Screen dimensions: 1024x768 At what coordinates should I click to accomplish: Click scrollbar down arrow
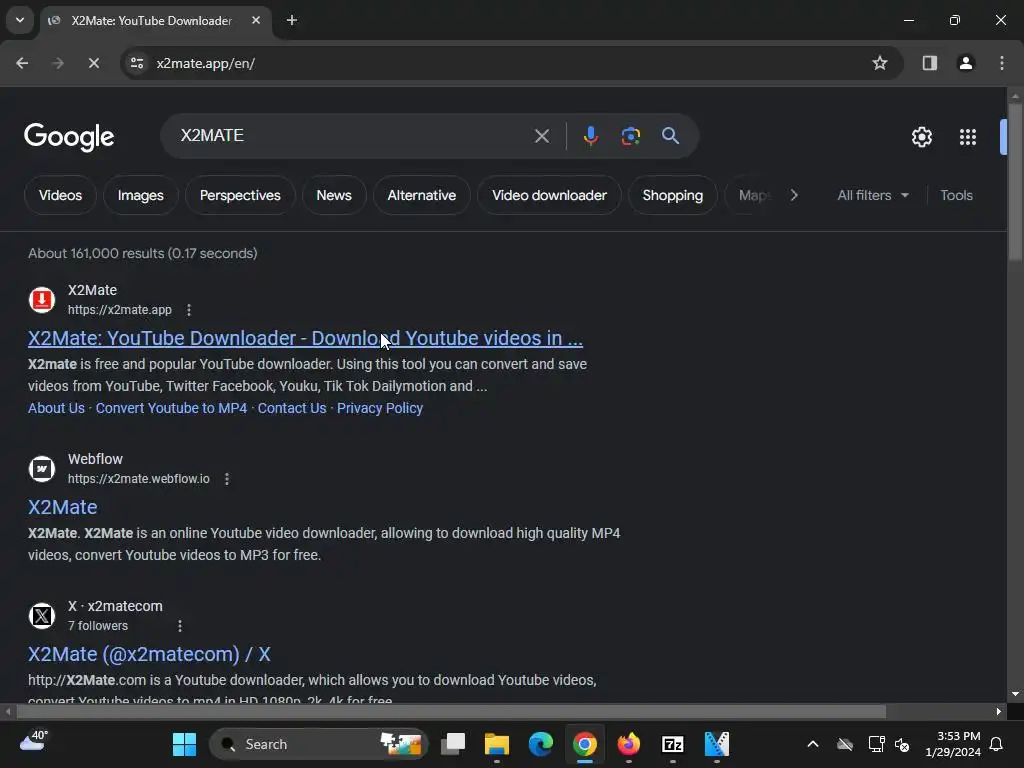1015,694
